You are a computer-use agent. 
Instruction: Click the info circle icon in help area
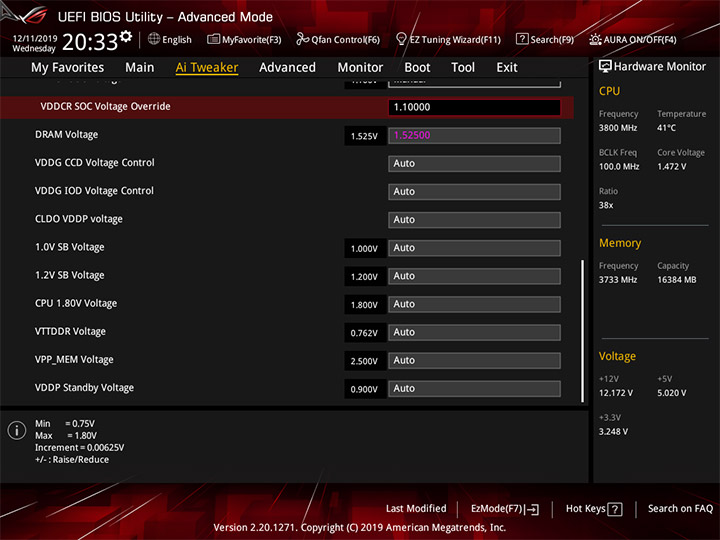point(17,431)
